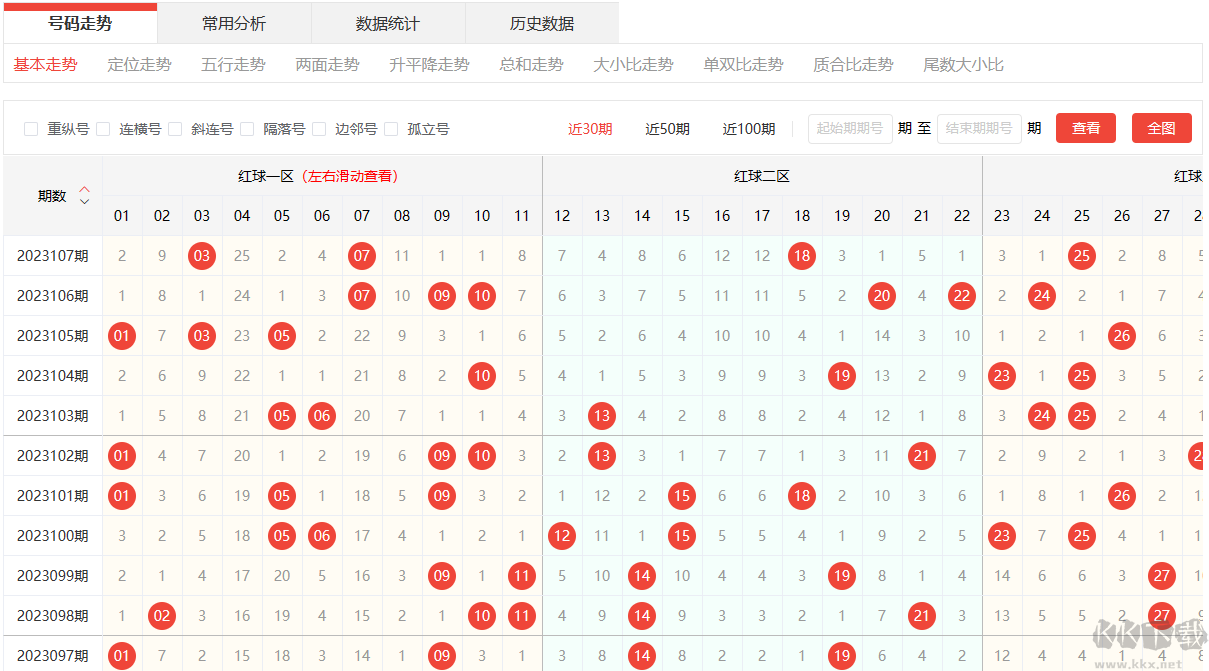This screenshot has height=671, width=1209.
Task: Enable the 连横号 checkbox
Action: coord(103,129)
